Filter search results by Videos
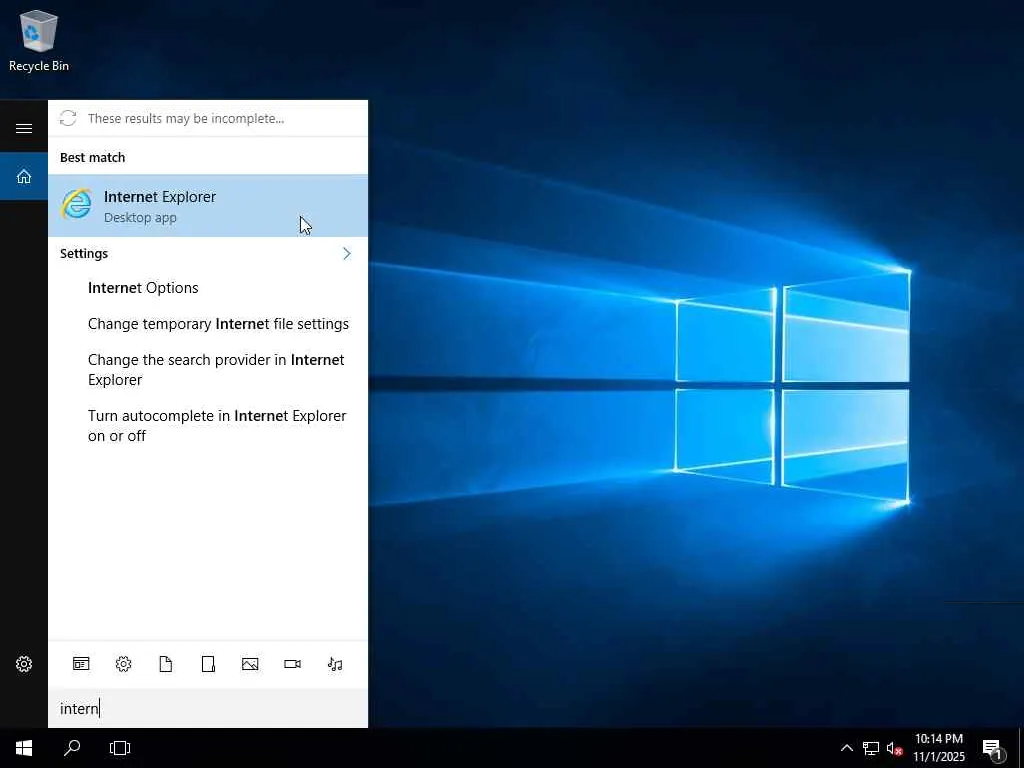 (x=293, y=664)
